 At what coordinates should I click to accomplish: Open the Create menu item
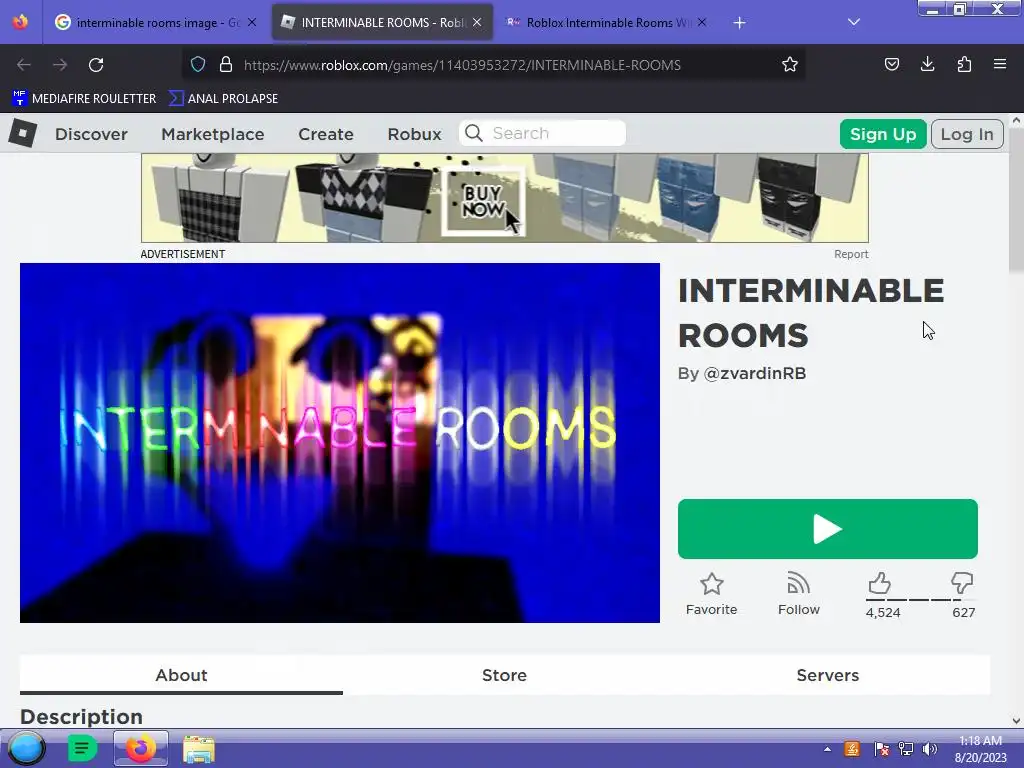tap(326, 134)
